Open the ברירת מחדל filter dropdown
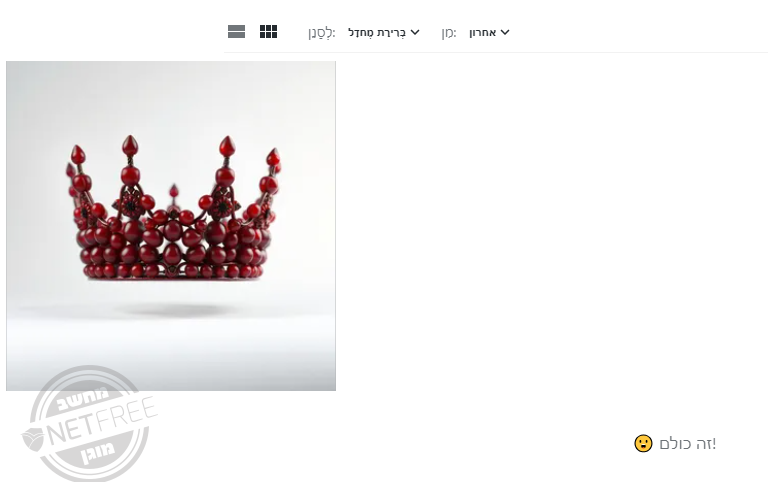This screenshot has height=482, width=768. coord(384,32)
